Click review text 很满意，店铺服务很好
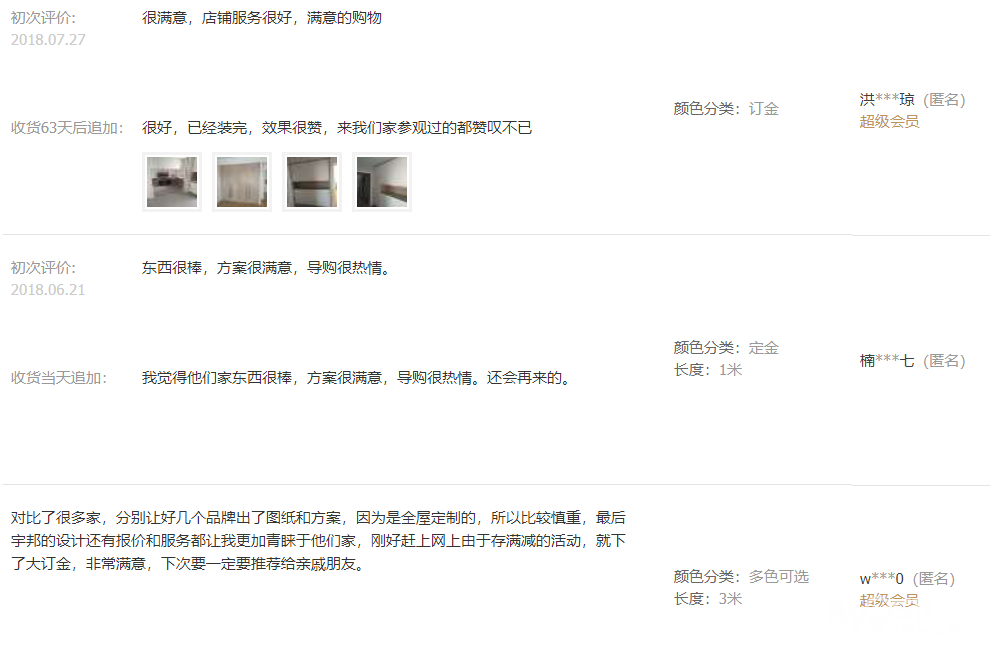The width and height of the screenshot is (990, 648). pos(217,18)
